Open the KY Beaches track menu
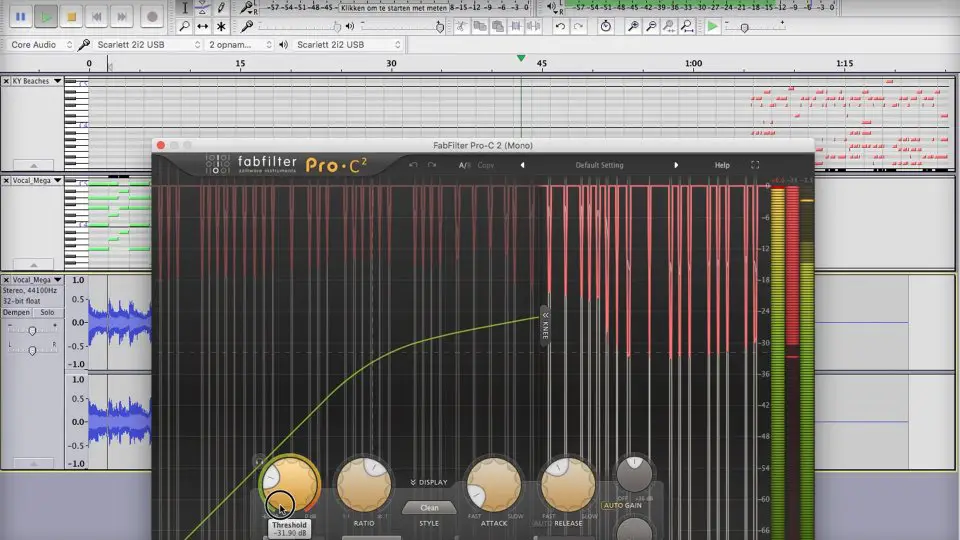Screen dimensions: 960x540 (x=37, y=81)
